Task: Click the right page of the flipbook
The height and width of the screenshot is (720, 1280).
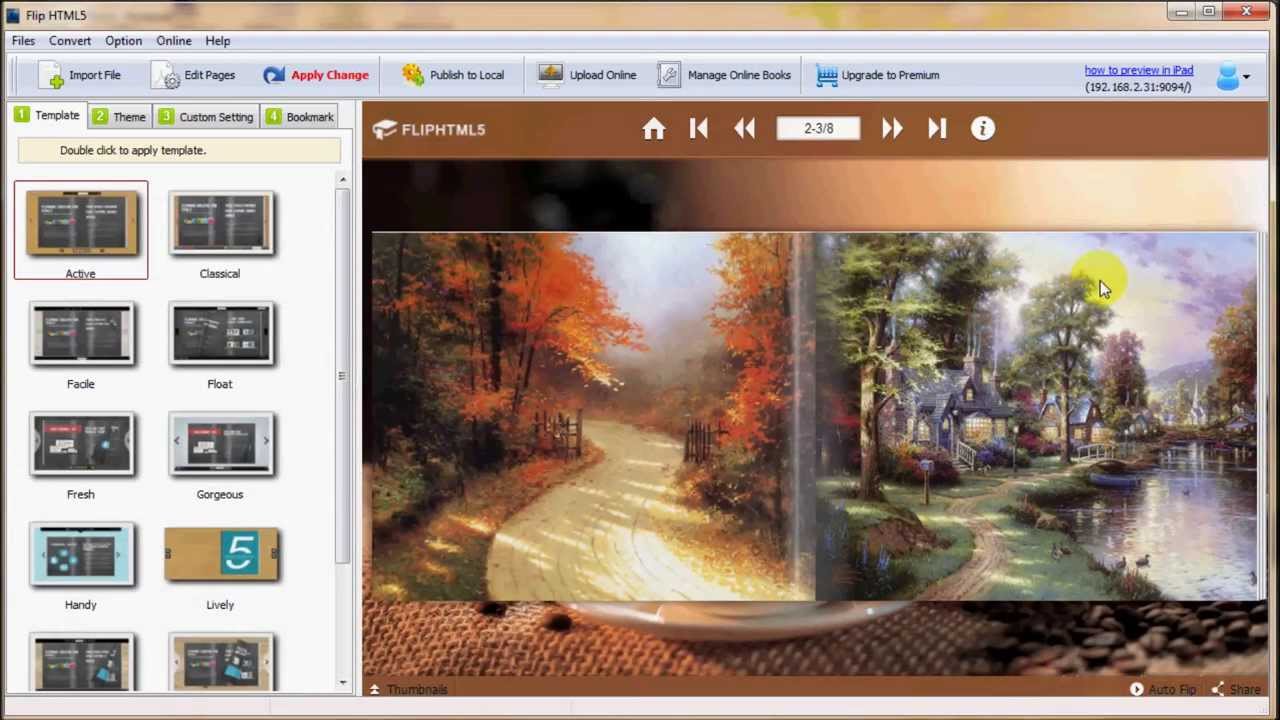Action: click(1036, 416)
